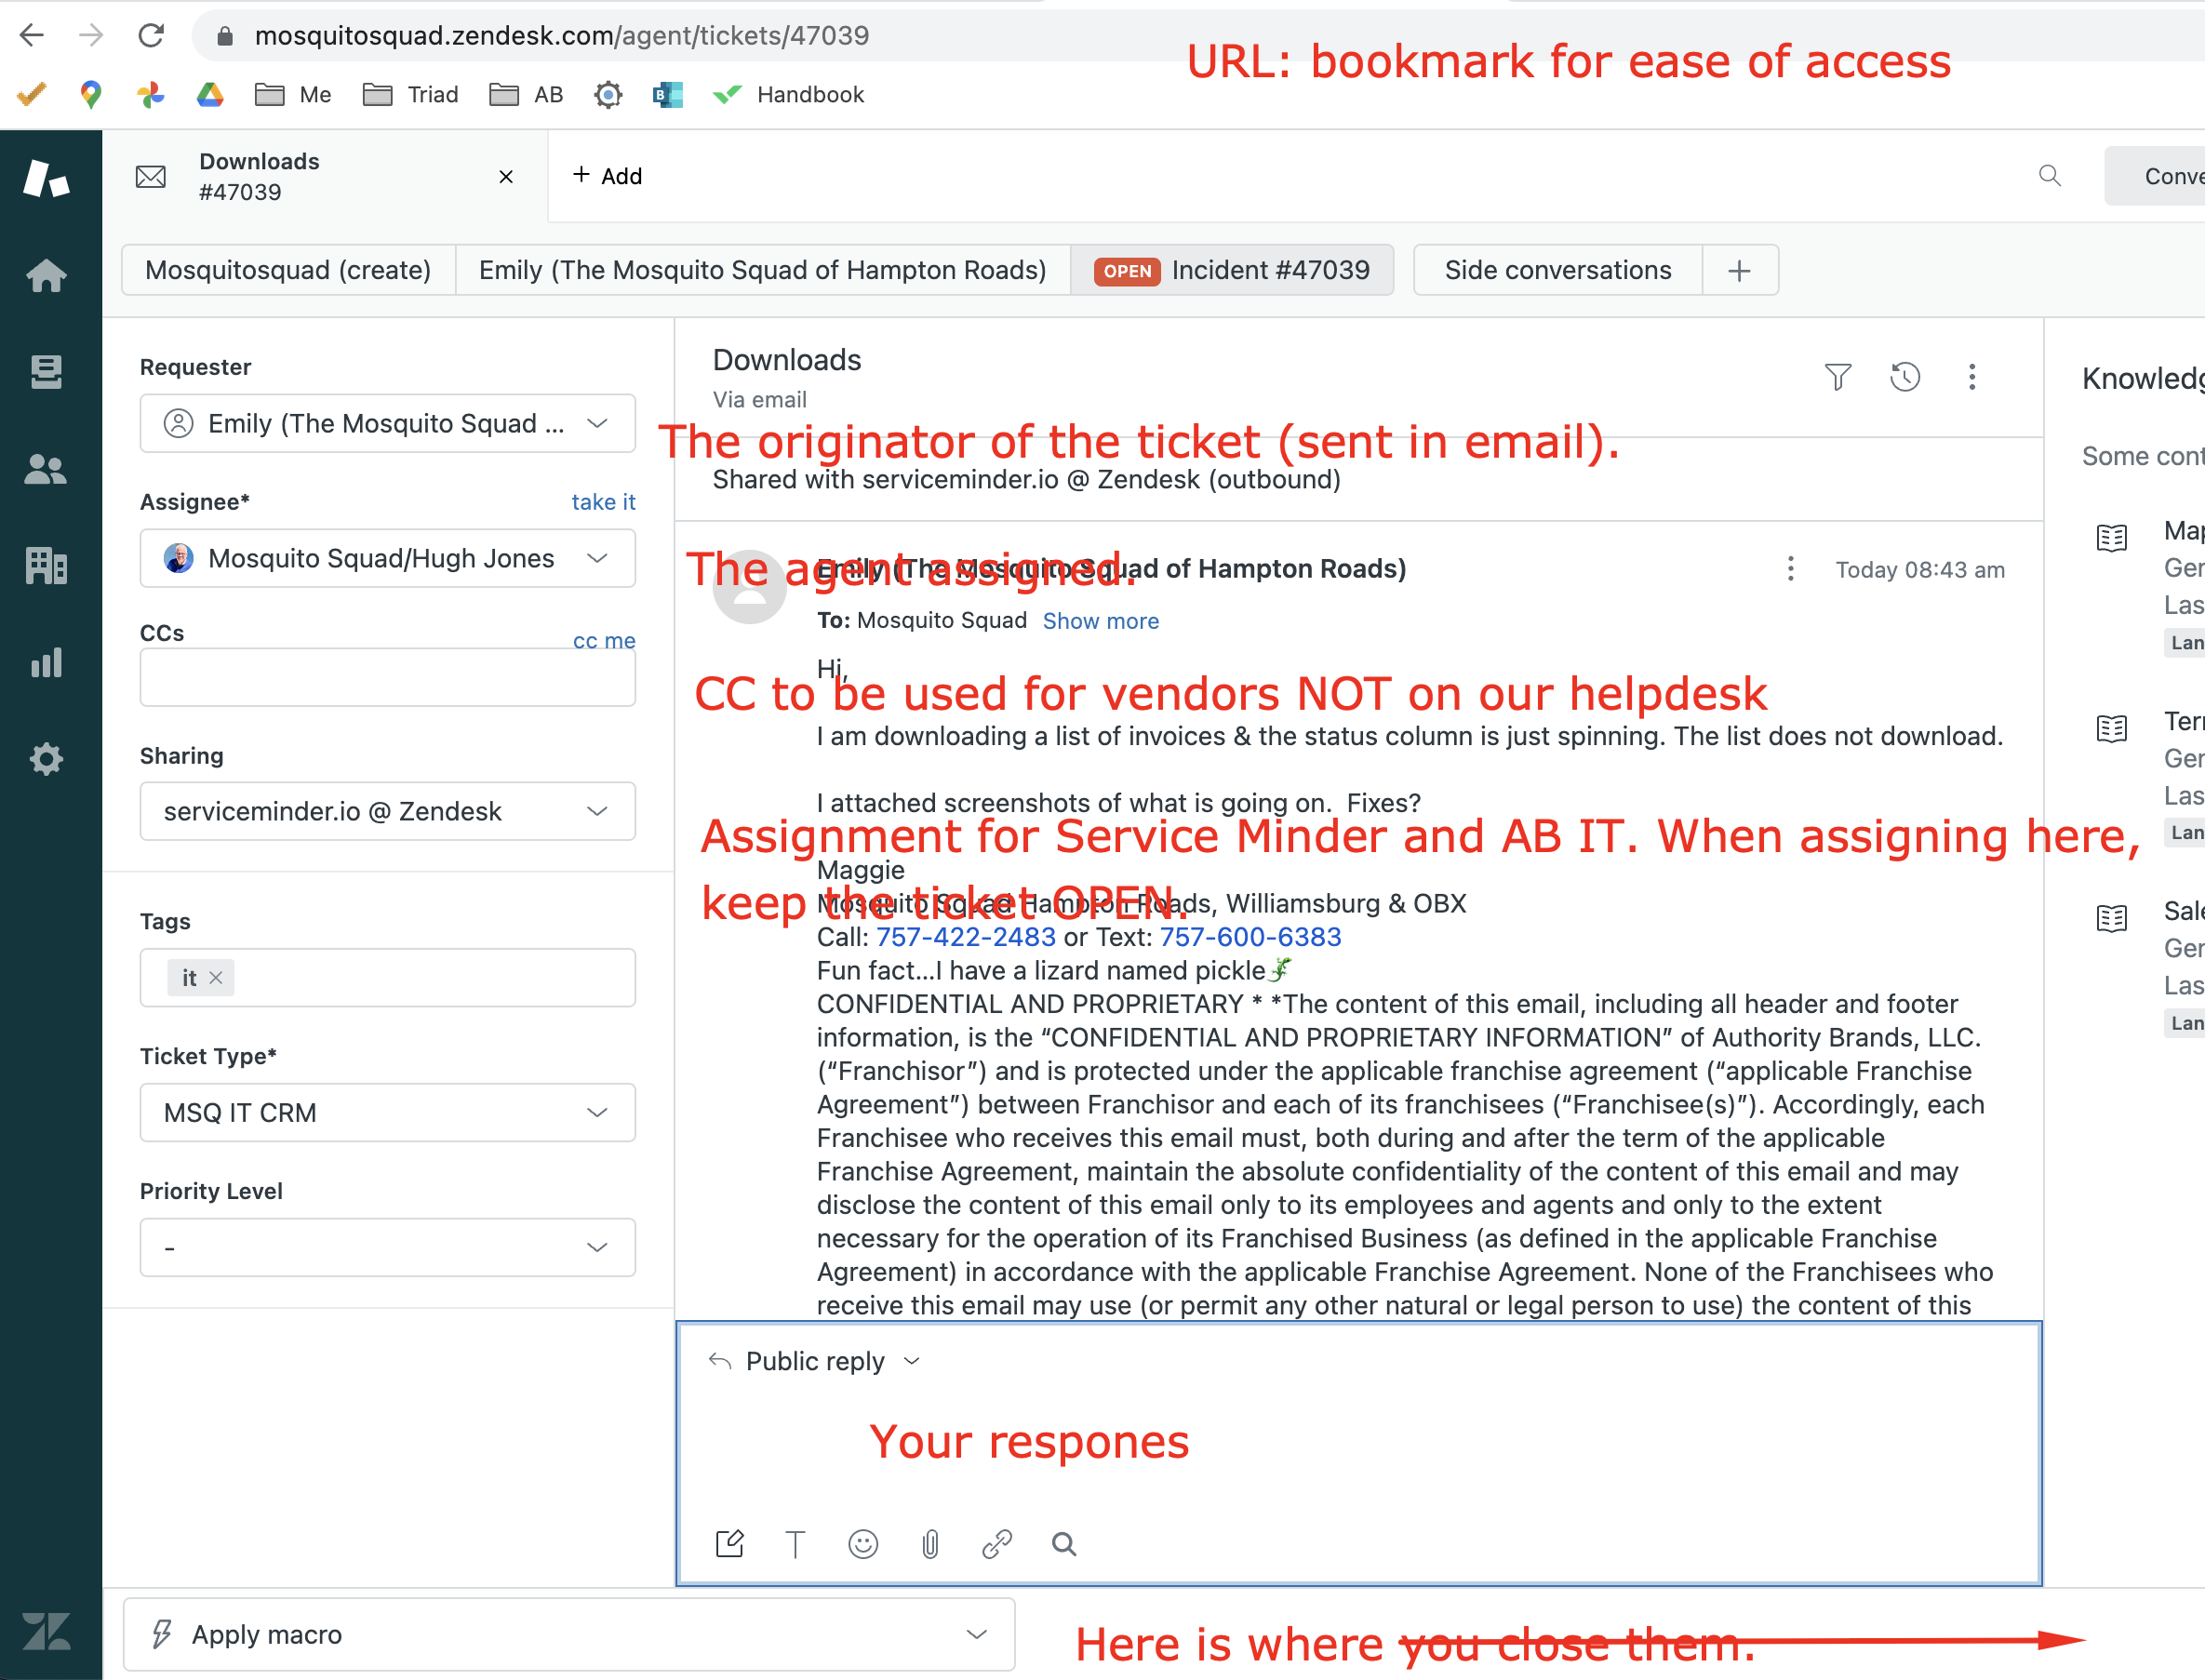Screen dimensions: 2205x1680
Task: Insert an emoji in the reply
Action: click(x=862, y=1544)
